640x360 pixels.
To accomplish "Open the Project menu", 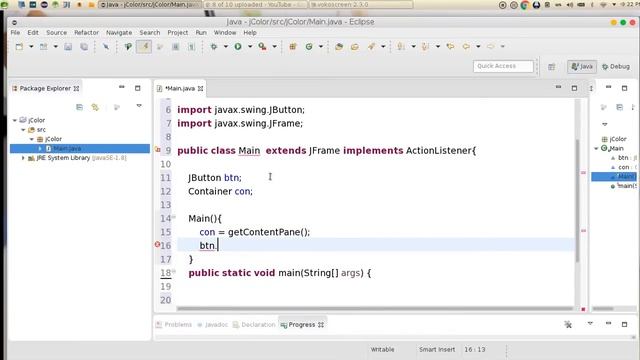I will [x=178, y=33].
